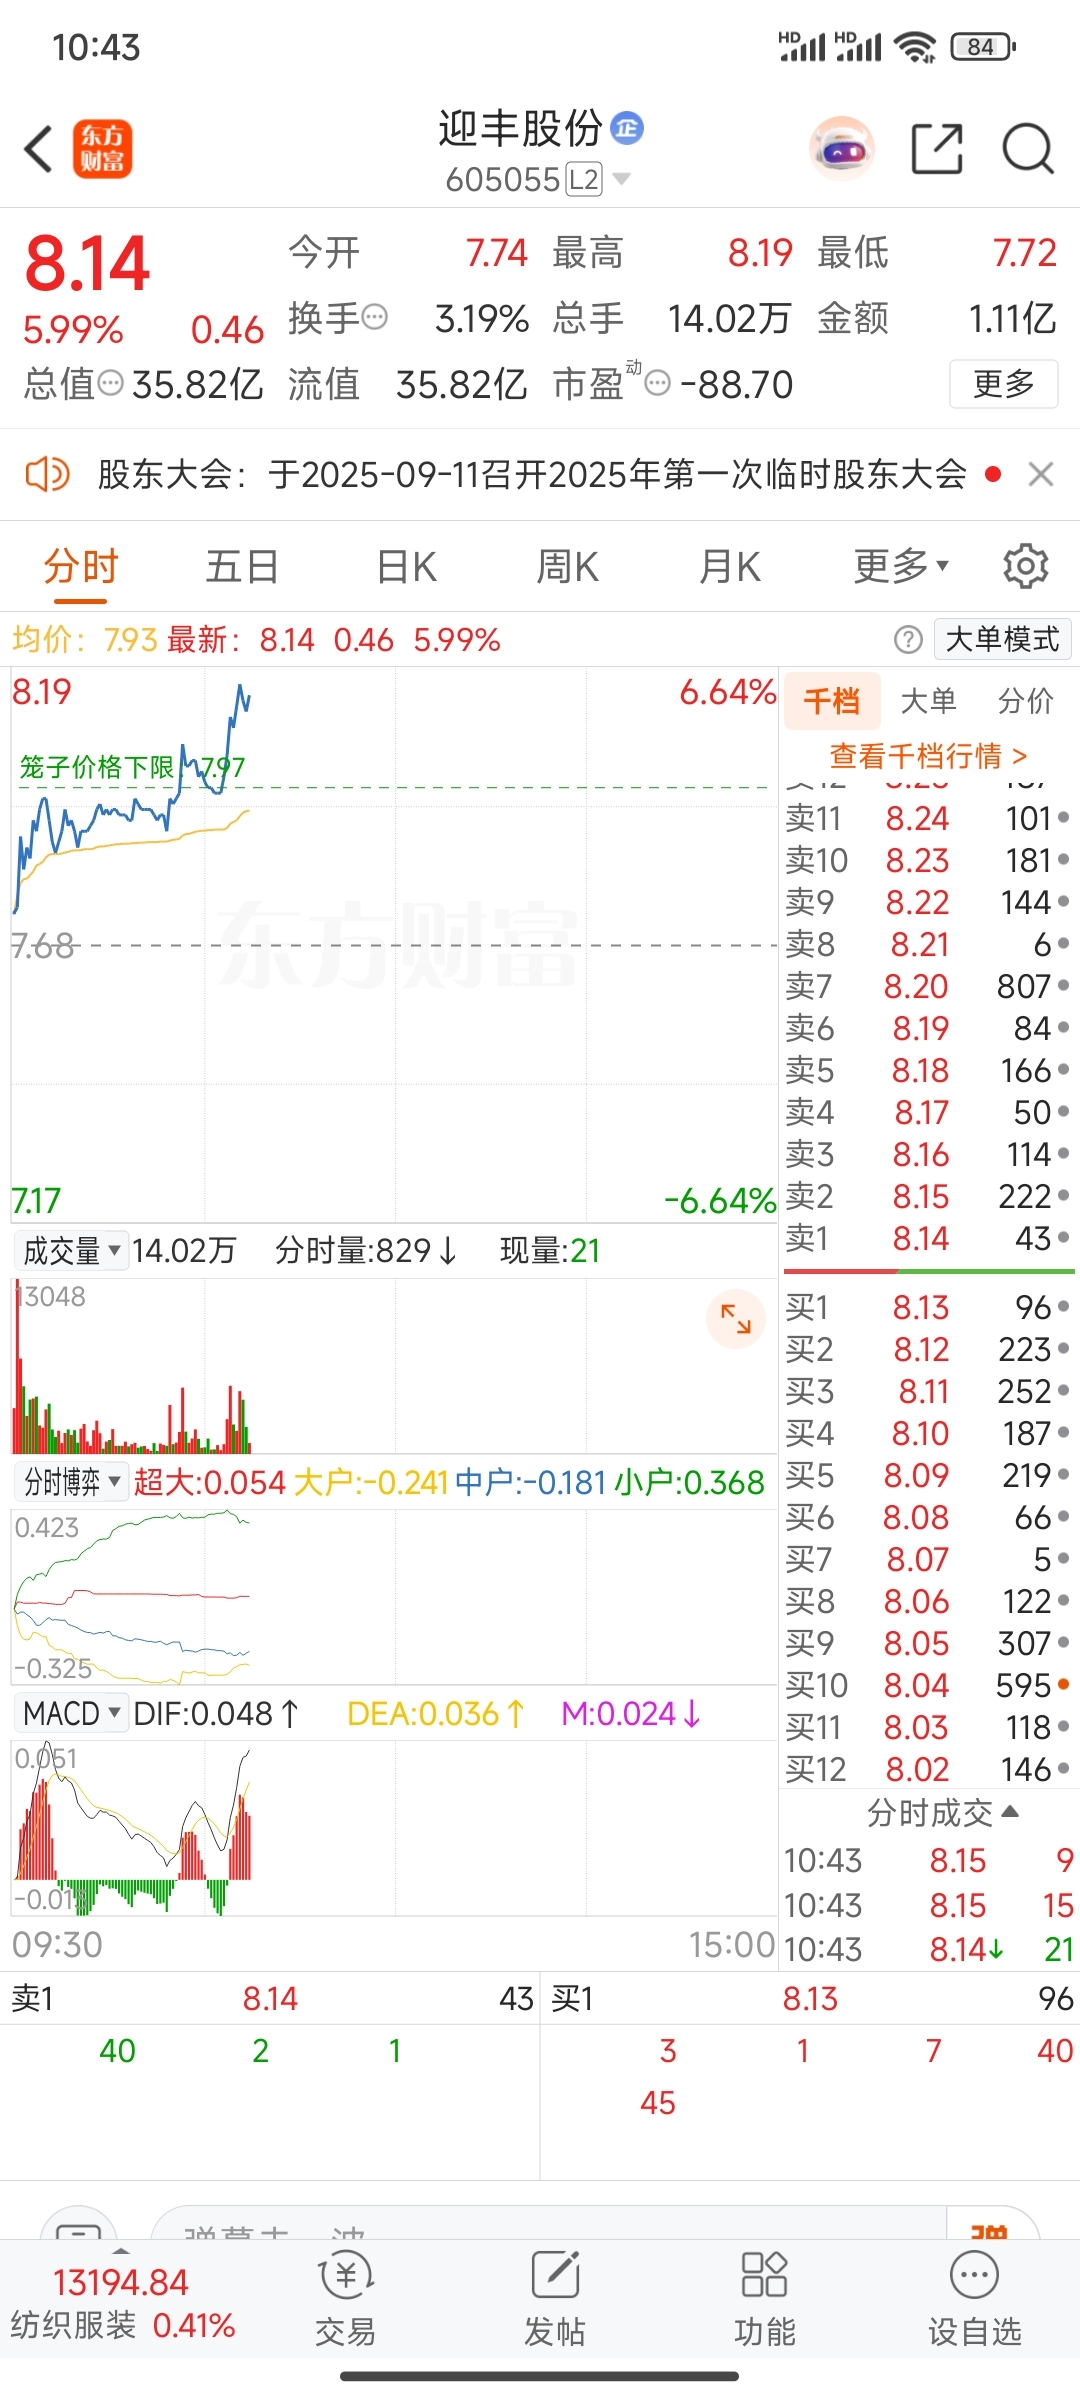Open the search magnifier icon

point(1028,150)
